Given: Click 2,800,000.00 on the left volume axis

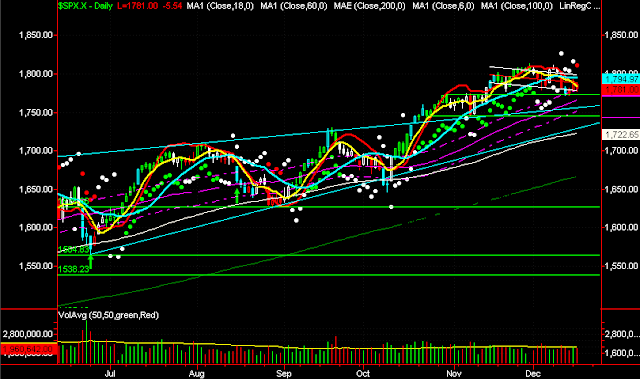Looking at the screenshot, I should [x=28, y=335].
